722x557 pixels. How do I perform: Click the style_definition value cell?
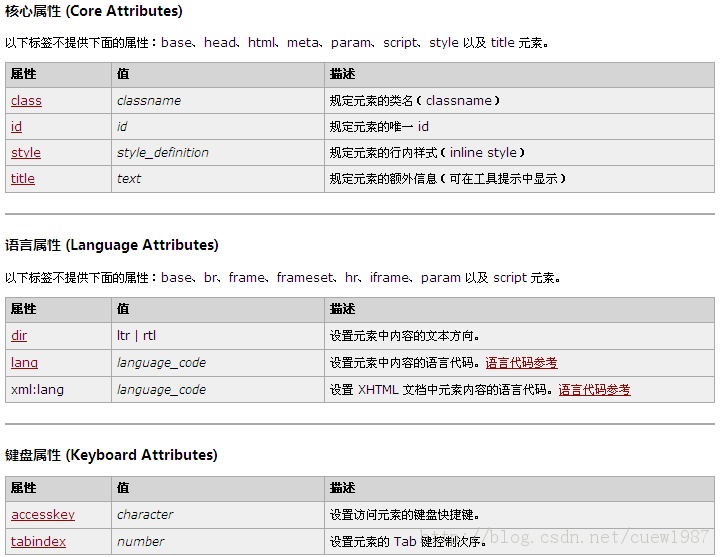218,152
